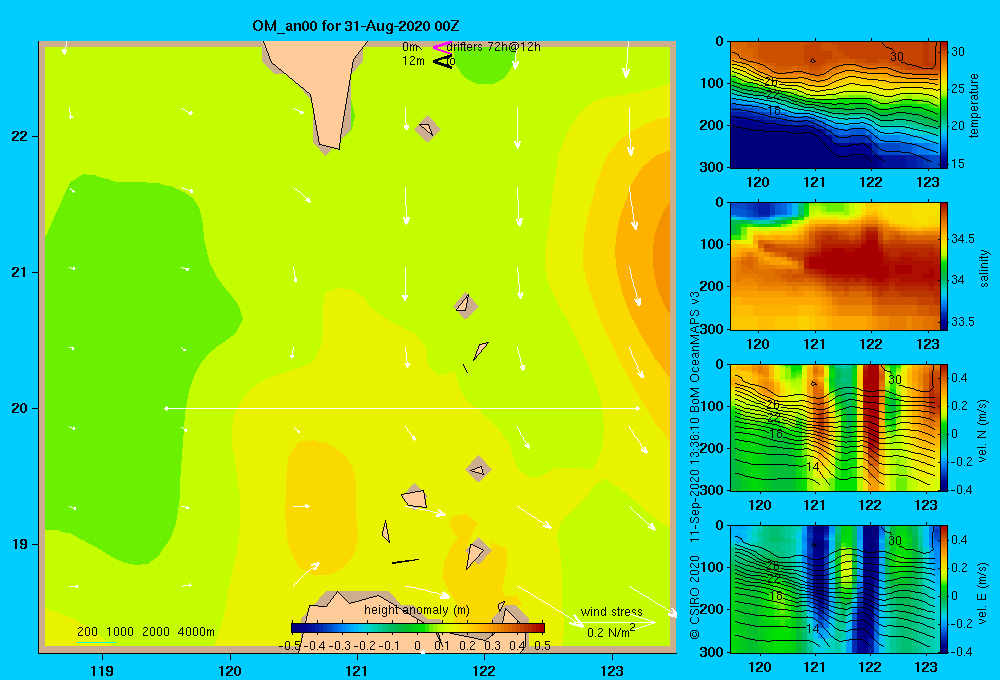Click latitude tick label '19' on main map
The height and width of the screenshot is (680, 1000).
coord(20,544)
